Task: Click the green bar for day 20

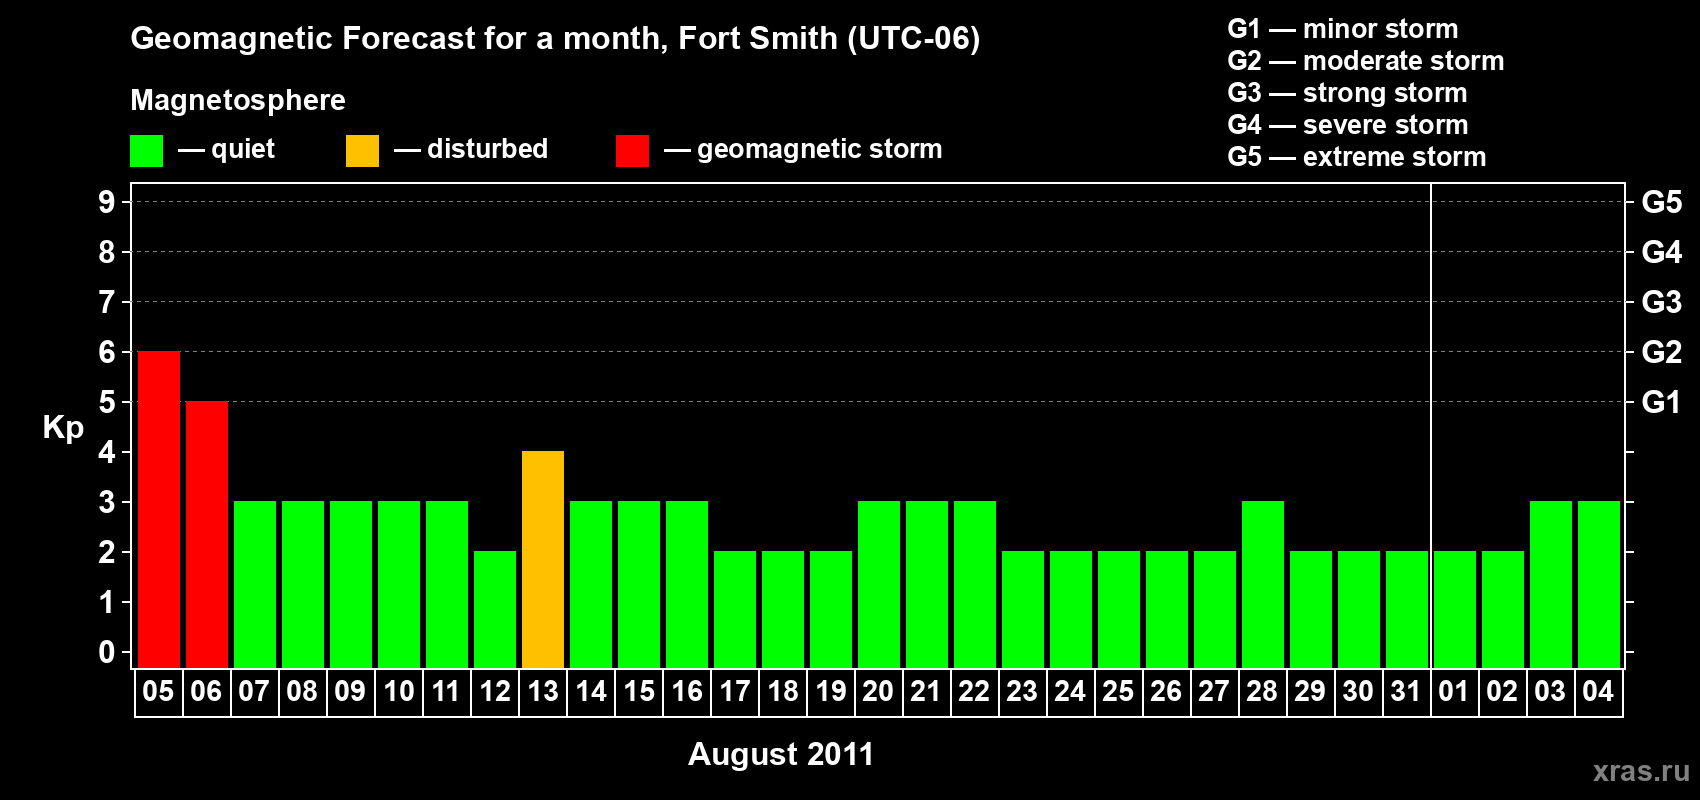Action: pos(879,585)
